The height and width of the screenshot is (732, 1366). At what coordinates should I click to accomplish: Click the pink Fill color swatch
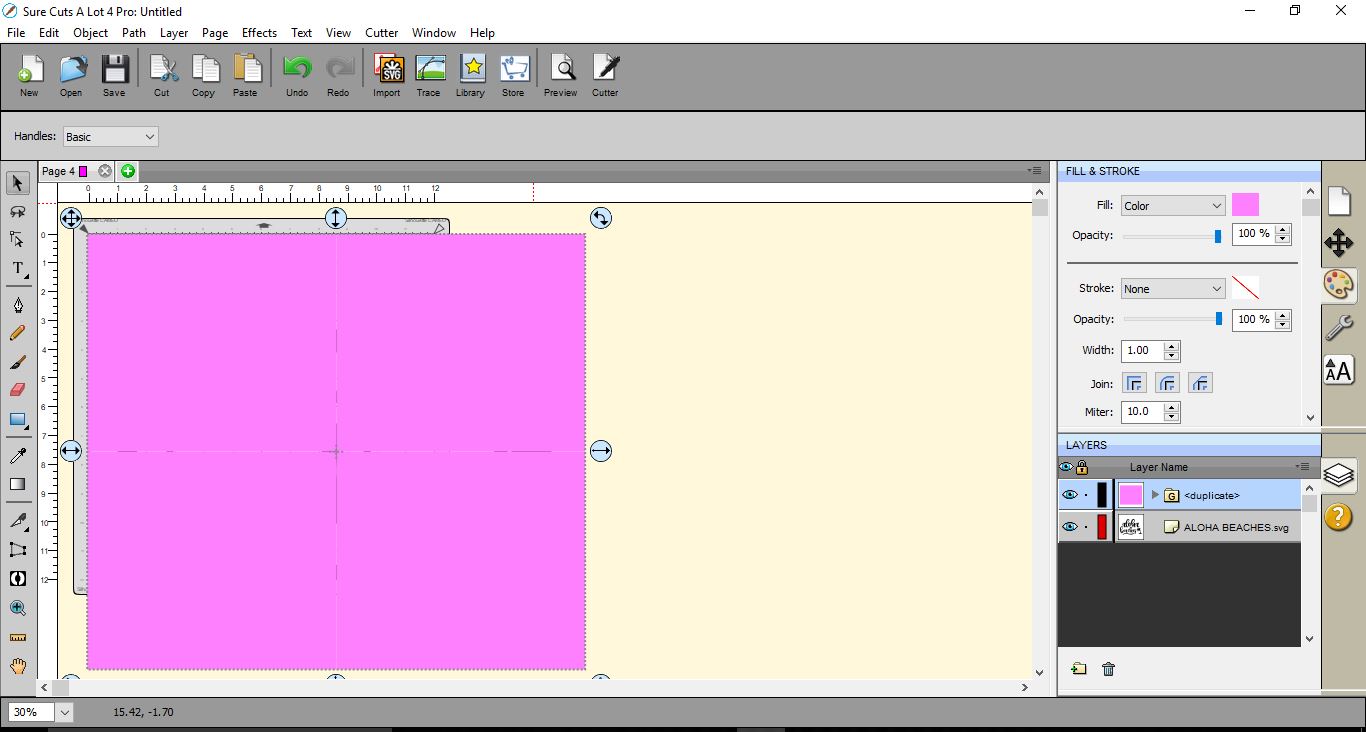(1245, 205)
